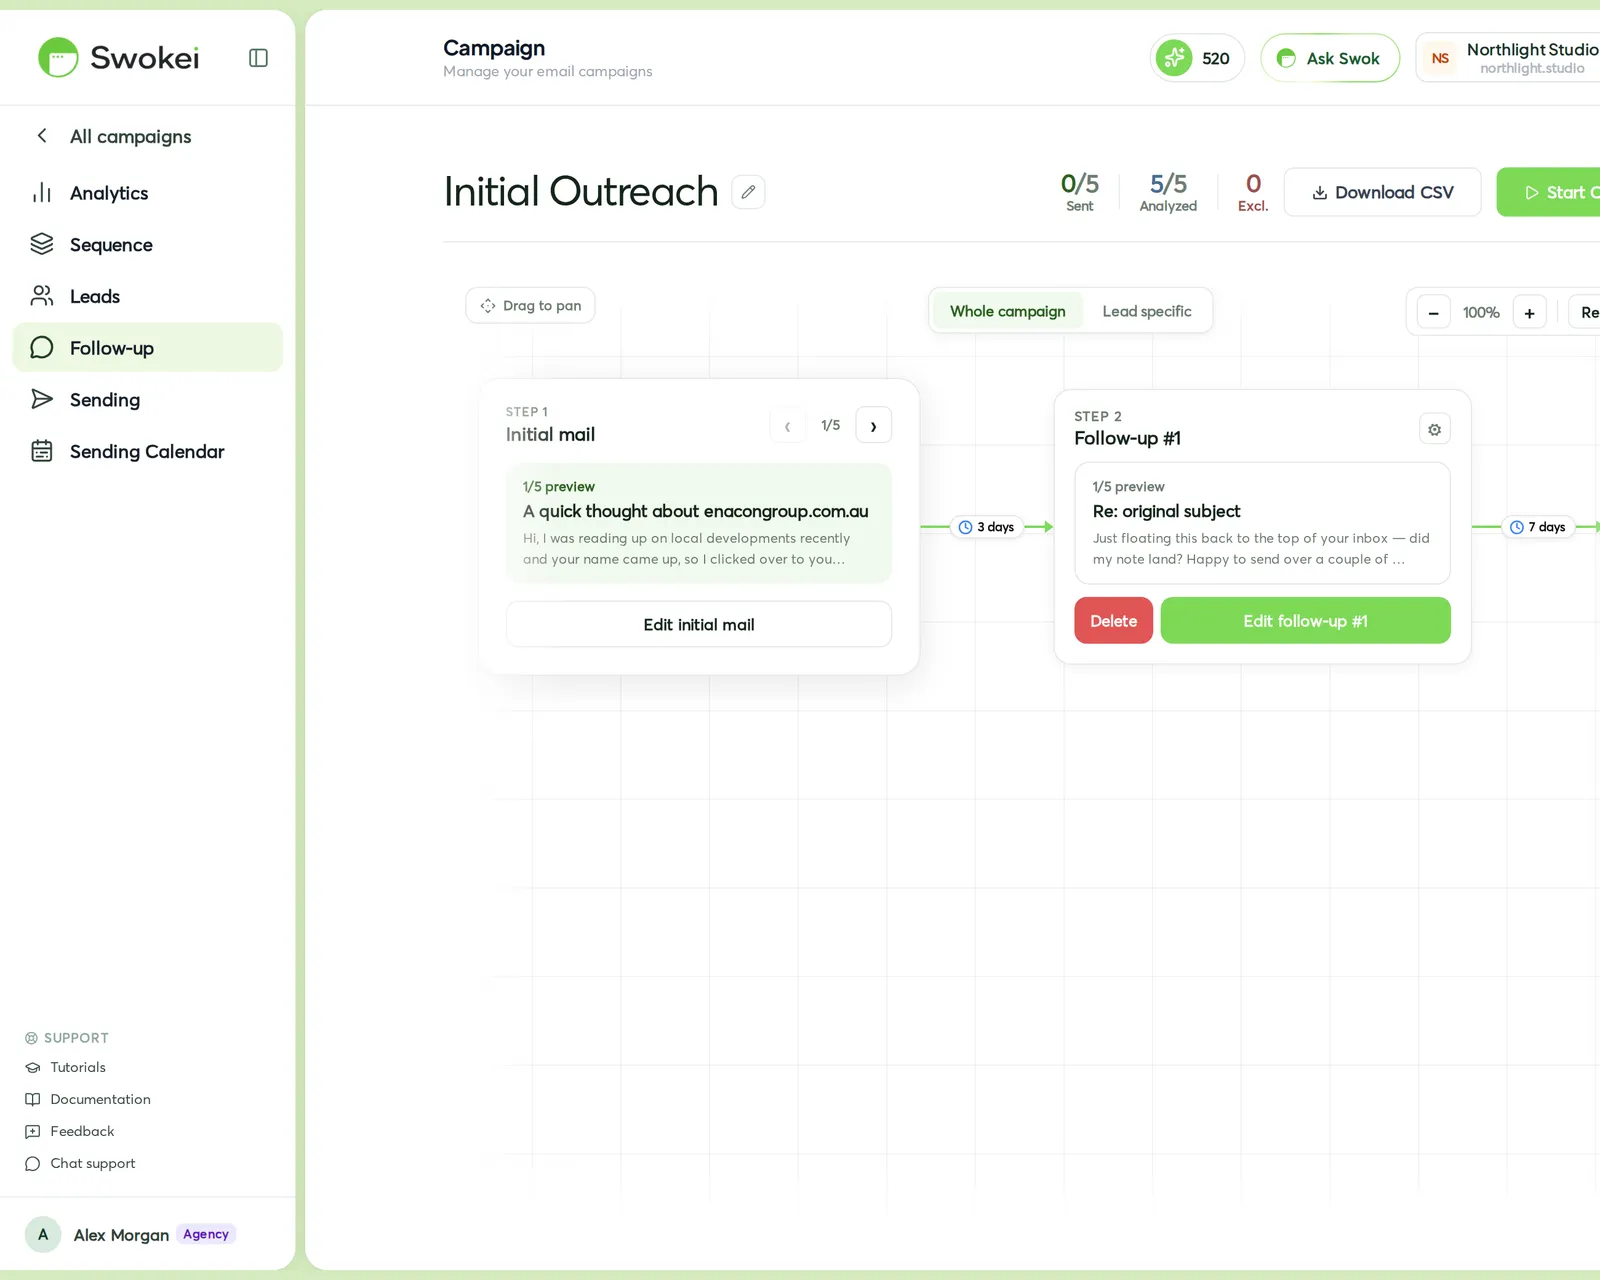Click the Ask Swok logo icon
1600x1280 pixels.
(1287, 58)
